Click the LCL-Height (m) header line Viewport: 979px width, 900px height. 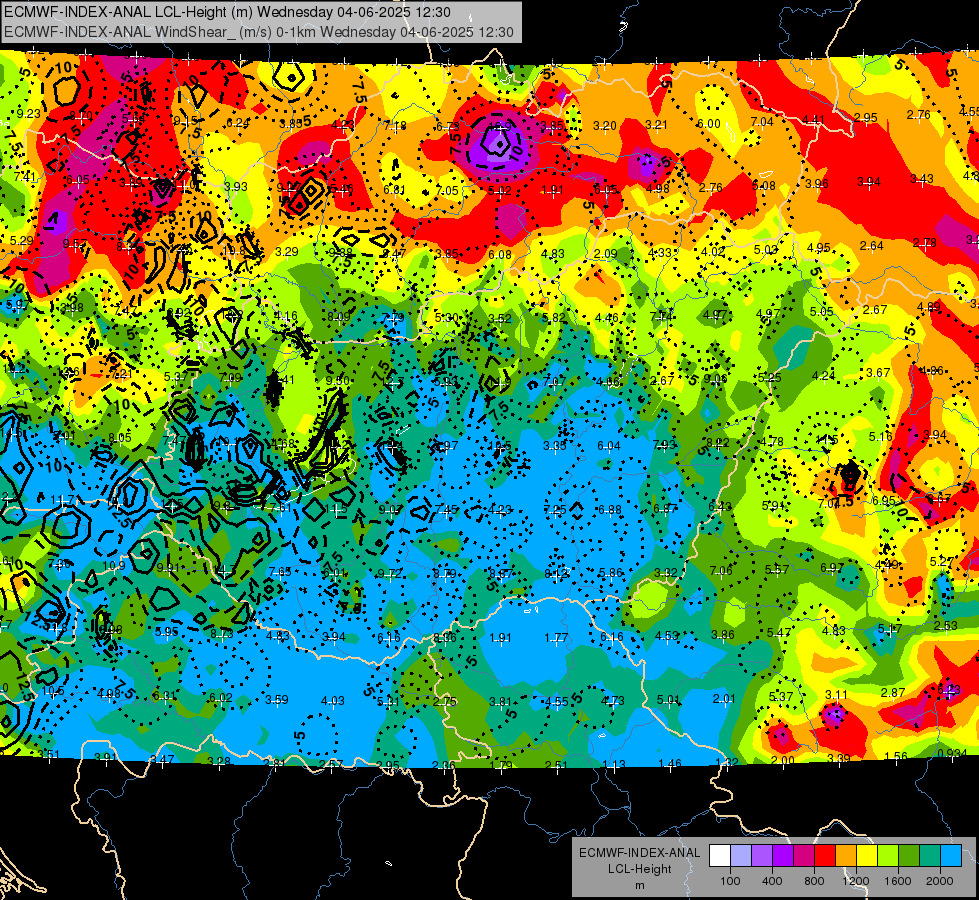click(227, 12)
